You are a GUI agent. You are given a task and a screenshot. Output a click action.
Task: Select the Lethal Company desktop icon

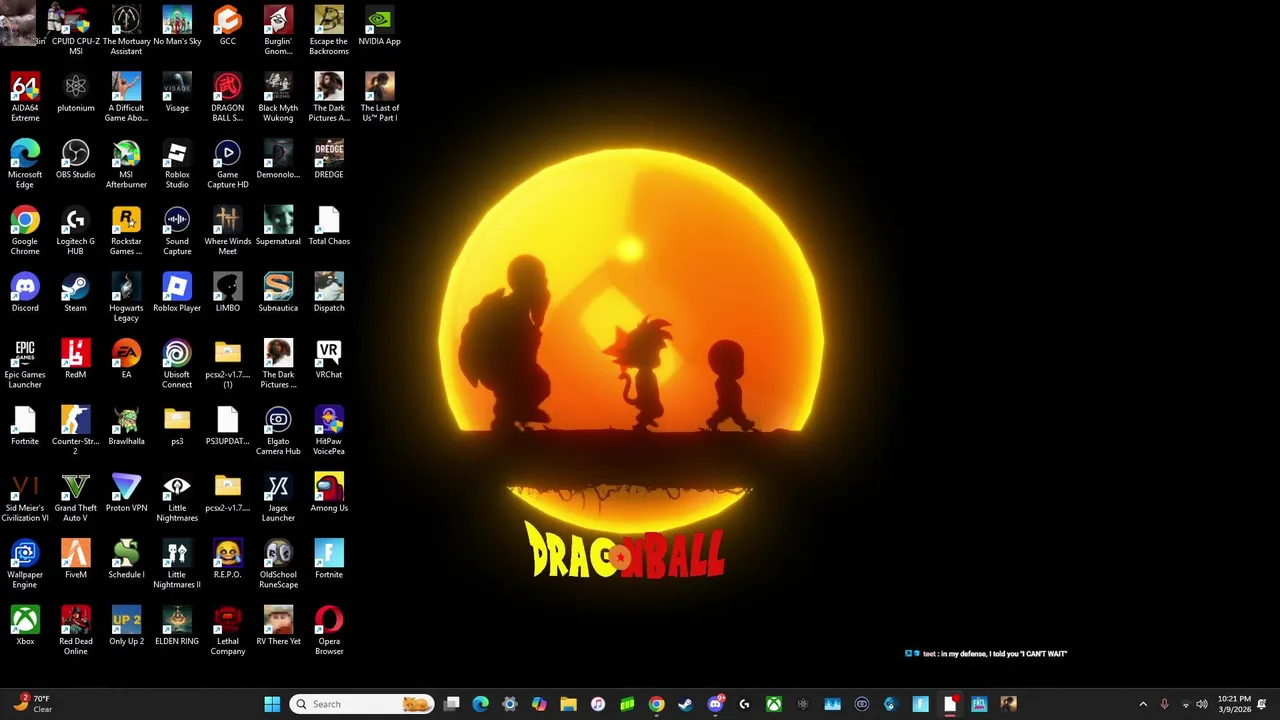[228, 630]
